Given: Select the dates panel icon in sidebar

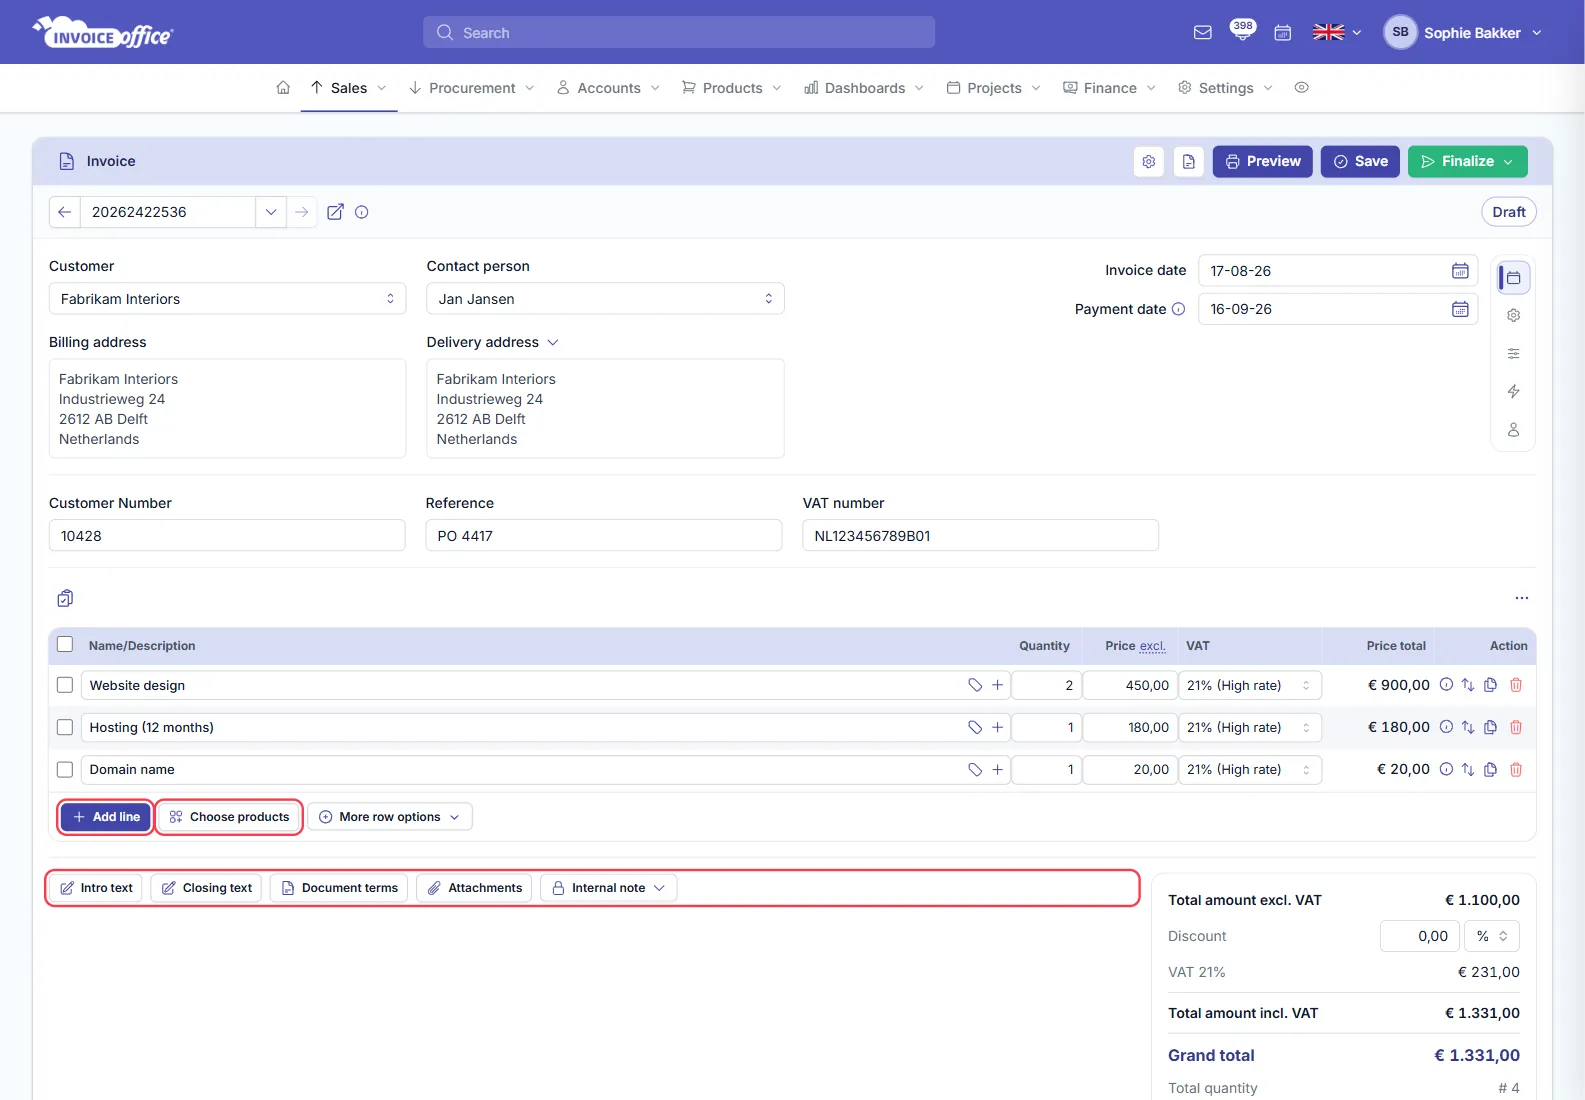Looking at the screenshot, I should tap(1513, 278).
